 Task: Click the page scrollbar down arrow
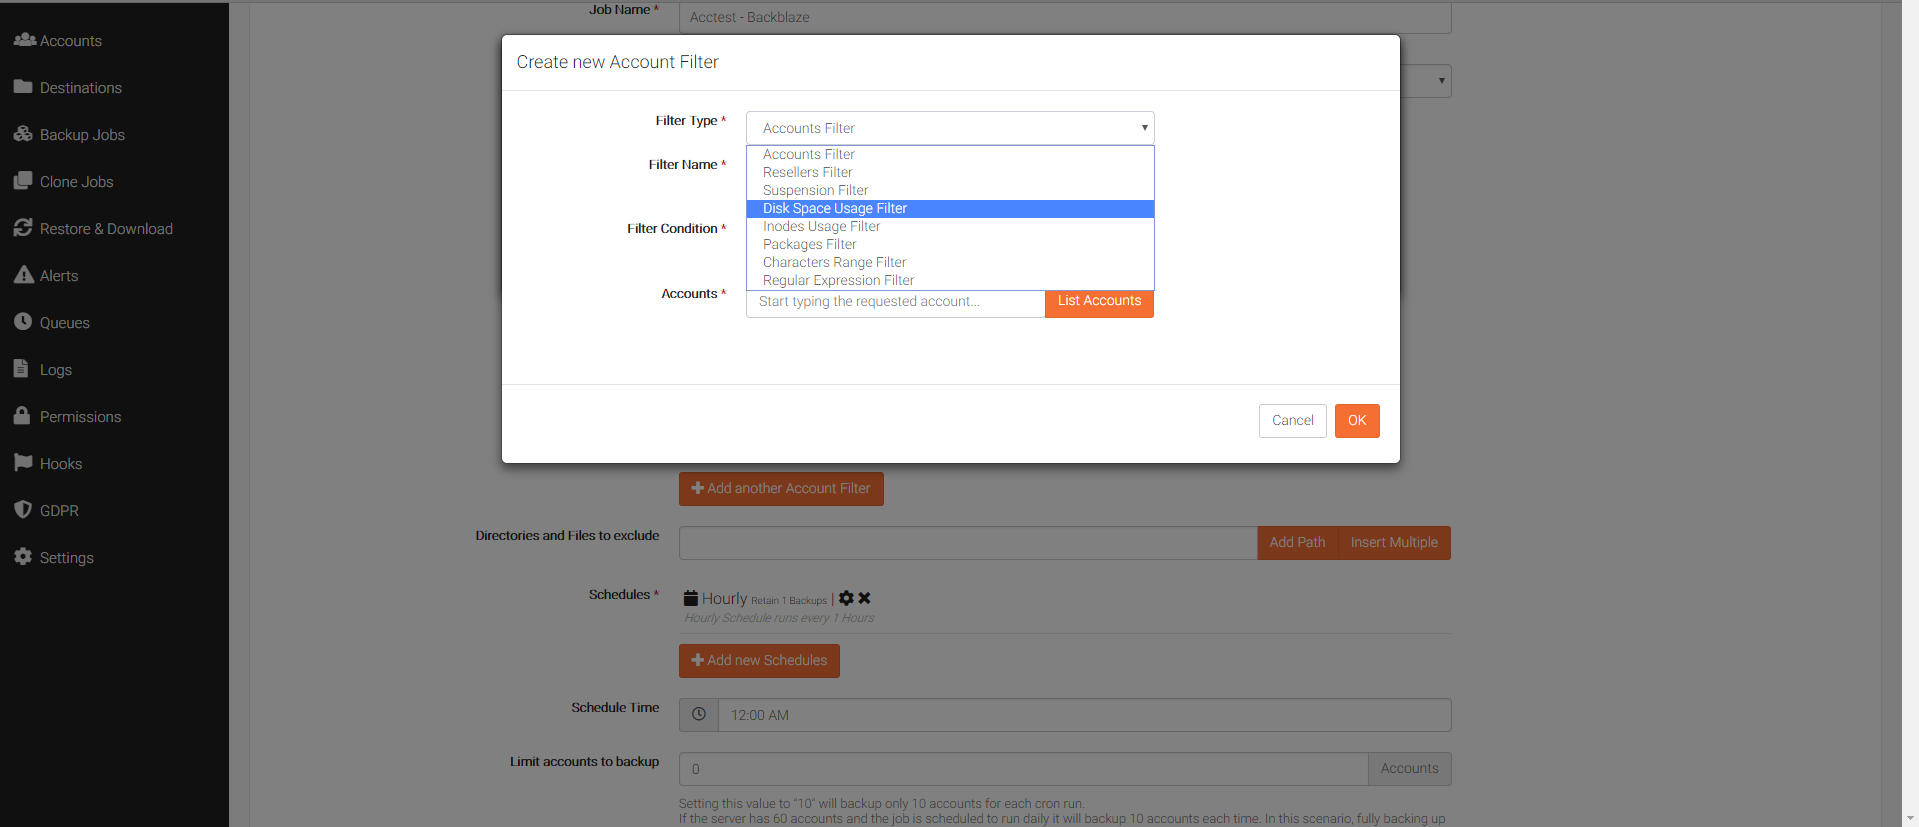pyautogui.click(x=1910, y=818)
